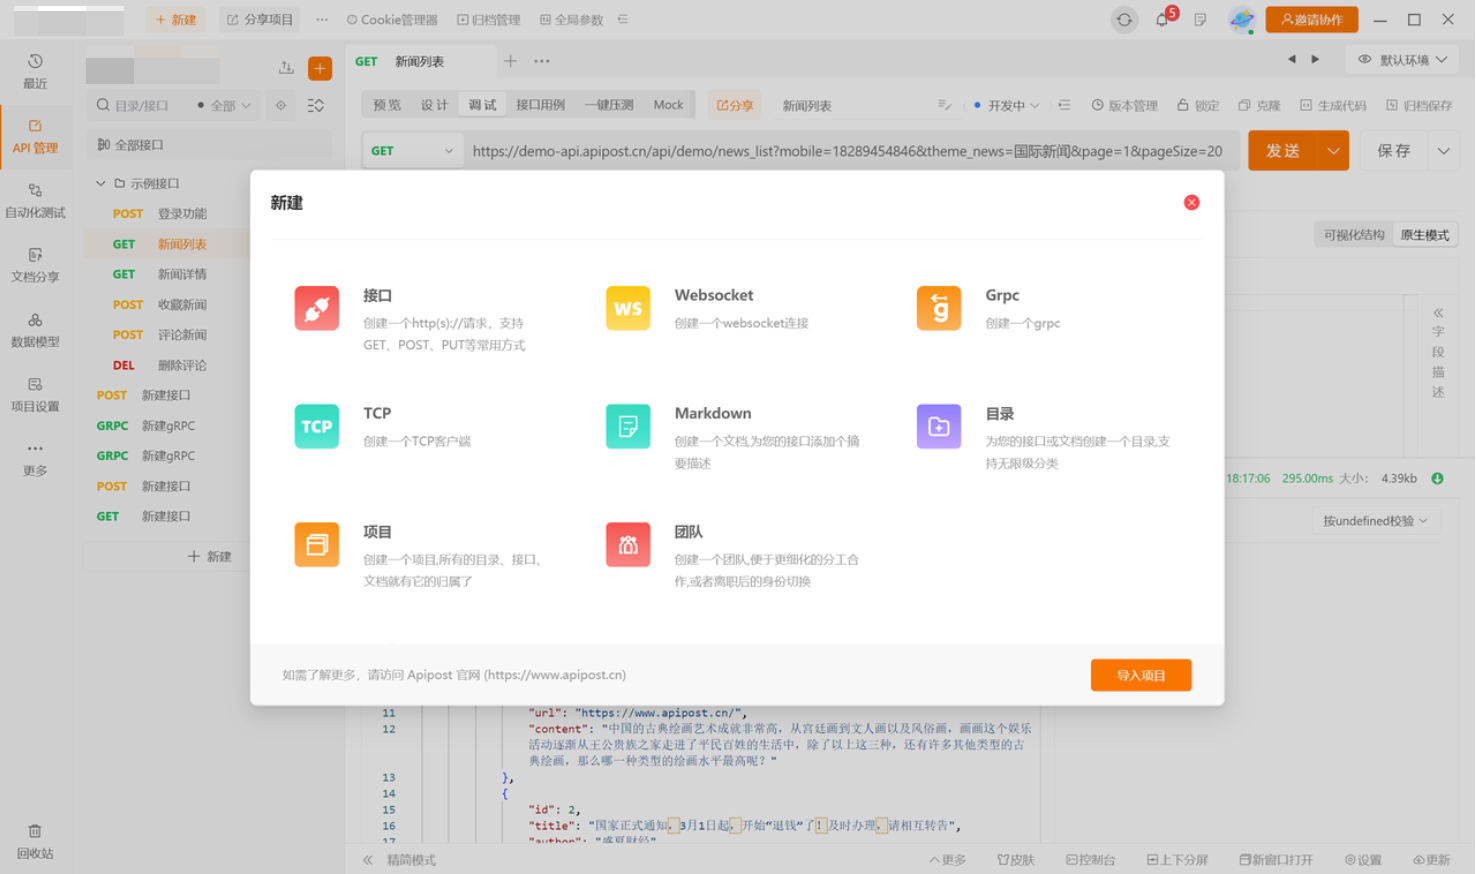Click the 保存 button

click(x=1394, y=151)
